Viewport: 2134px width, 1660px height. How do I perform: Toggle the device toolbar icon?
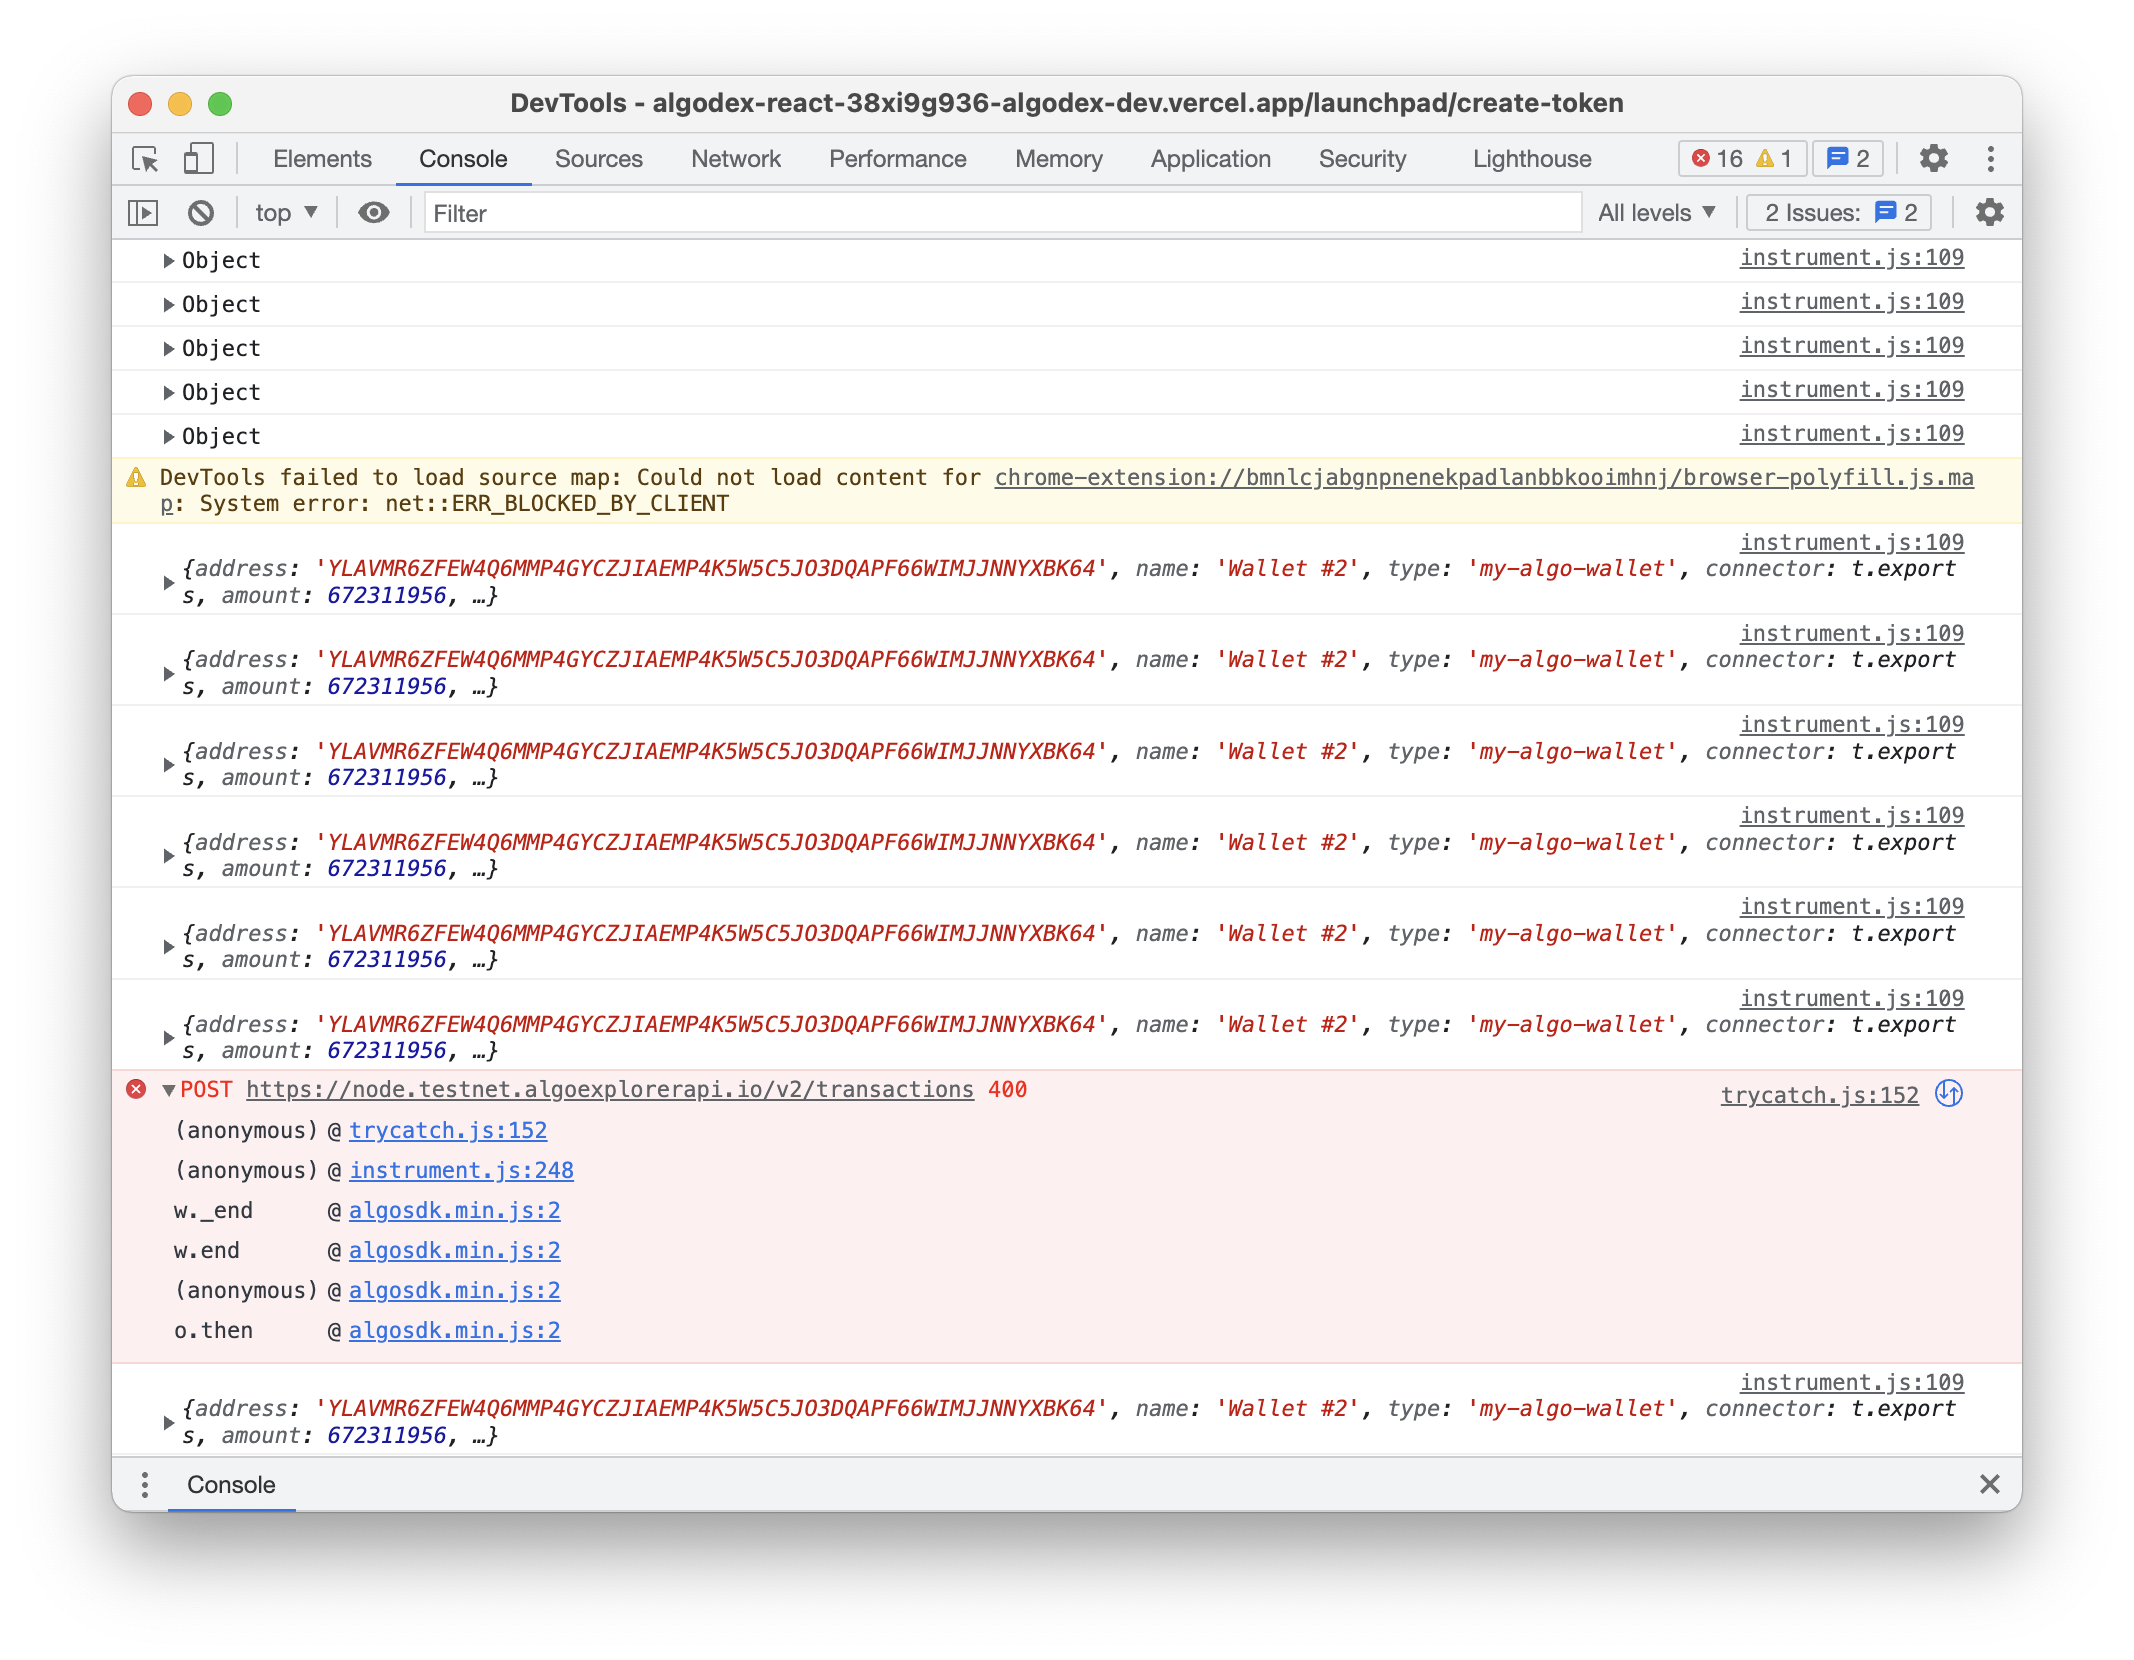click(x=198, y=159)
